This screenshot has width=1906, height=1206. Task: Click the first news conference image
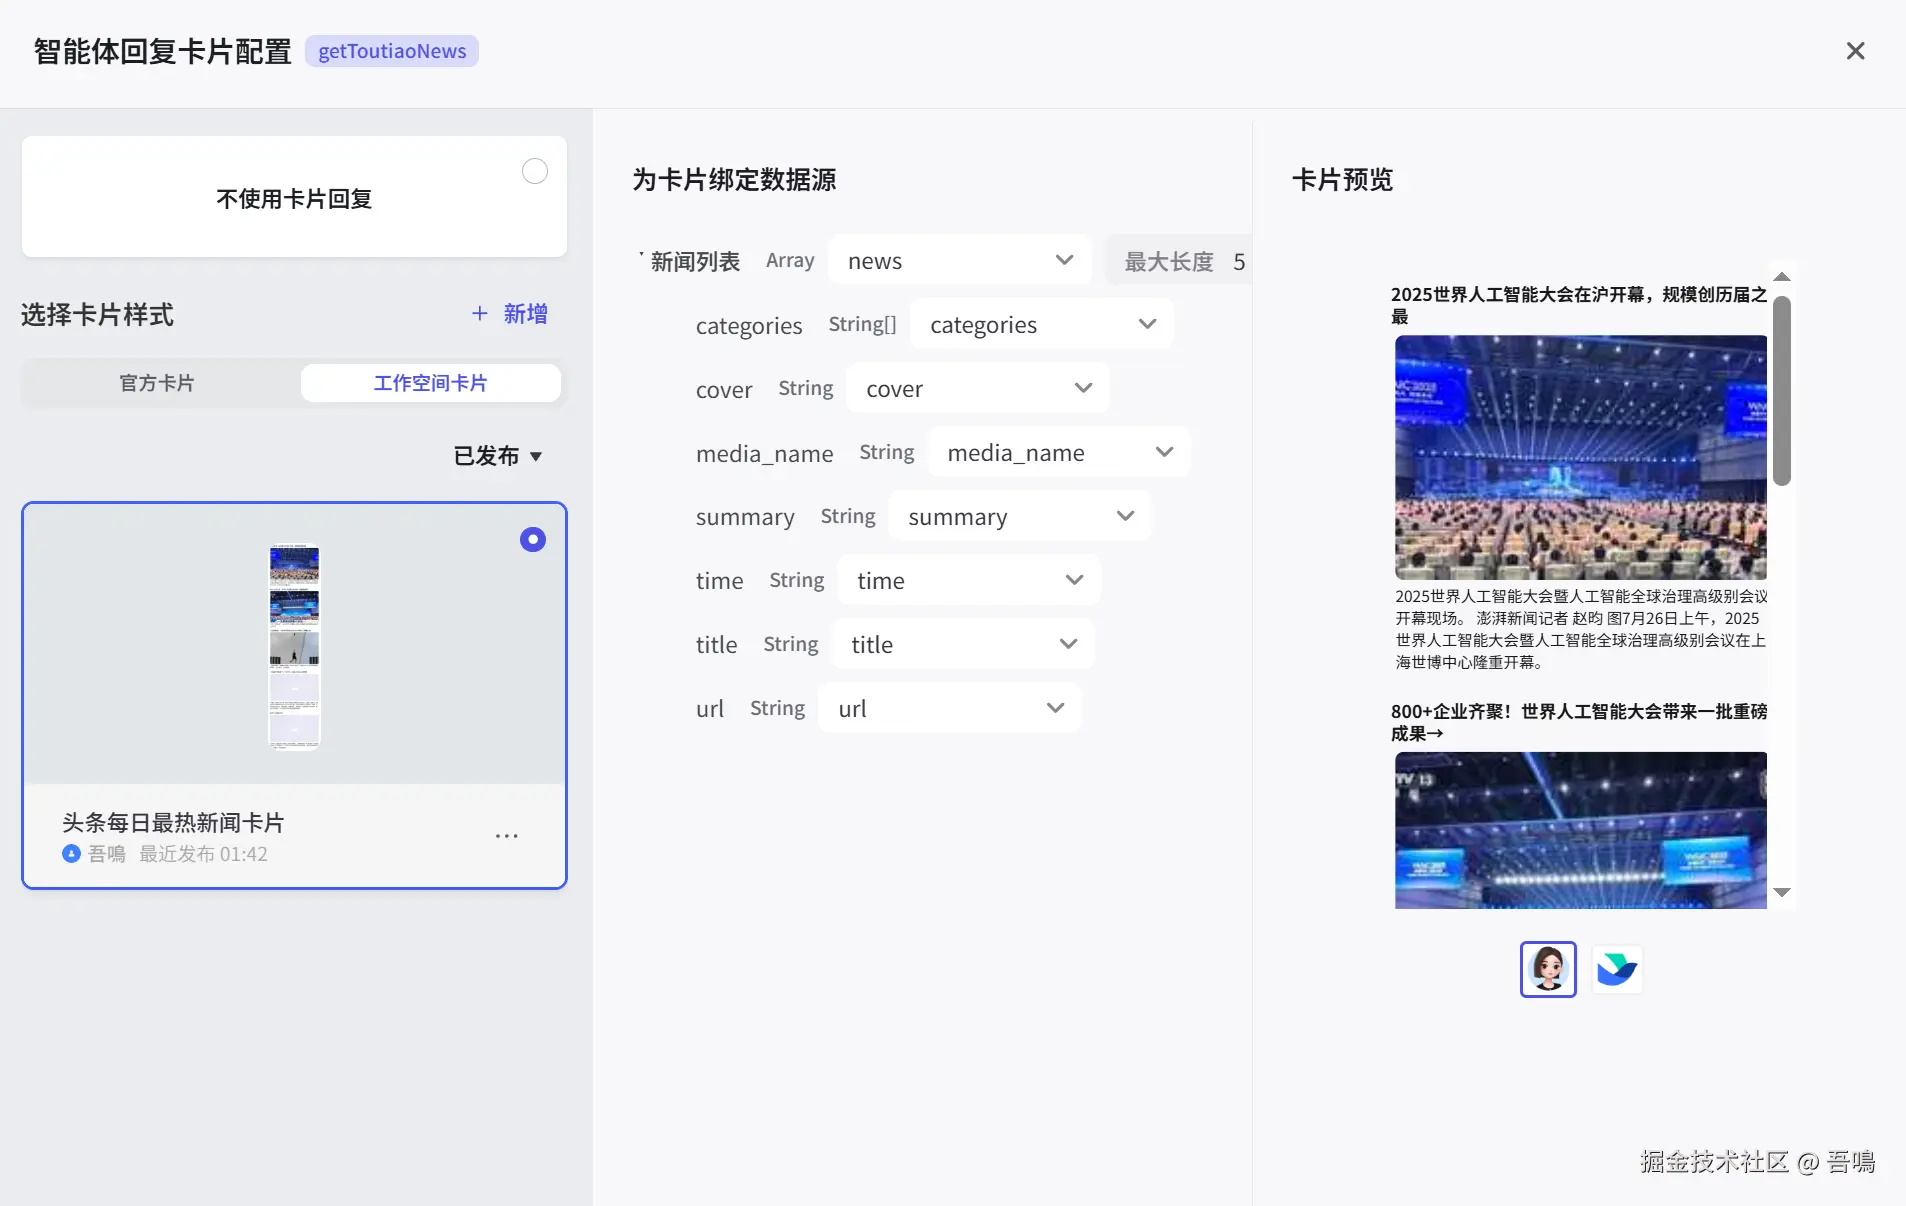[1581, 457]
